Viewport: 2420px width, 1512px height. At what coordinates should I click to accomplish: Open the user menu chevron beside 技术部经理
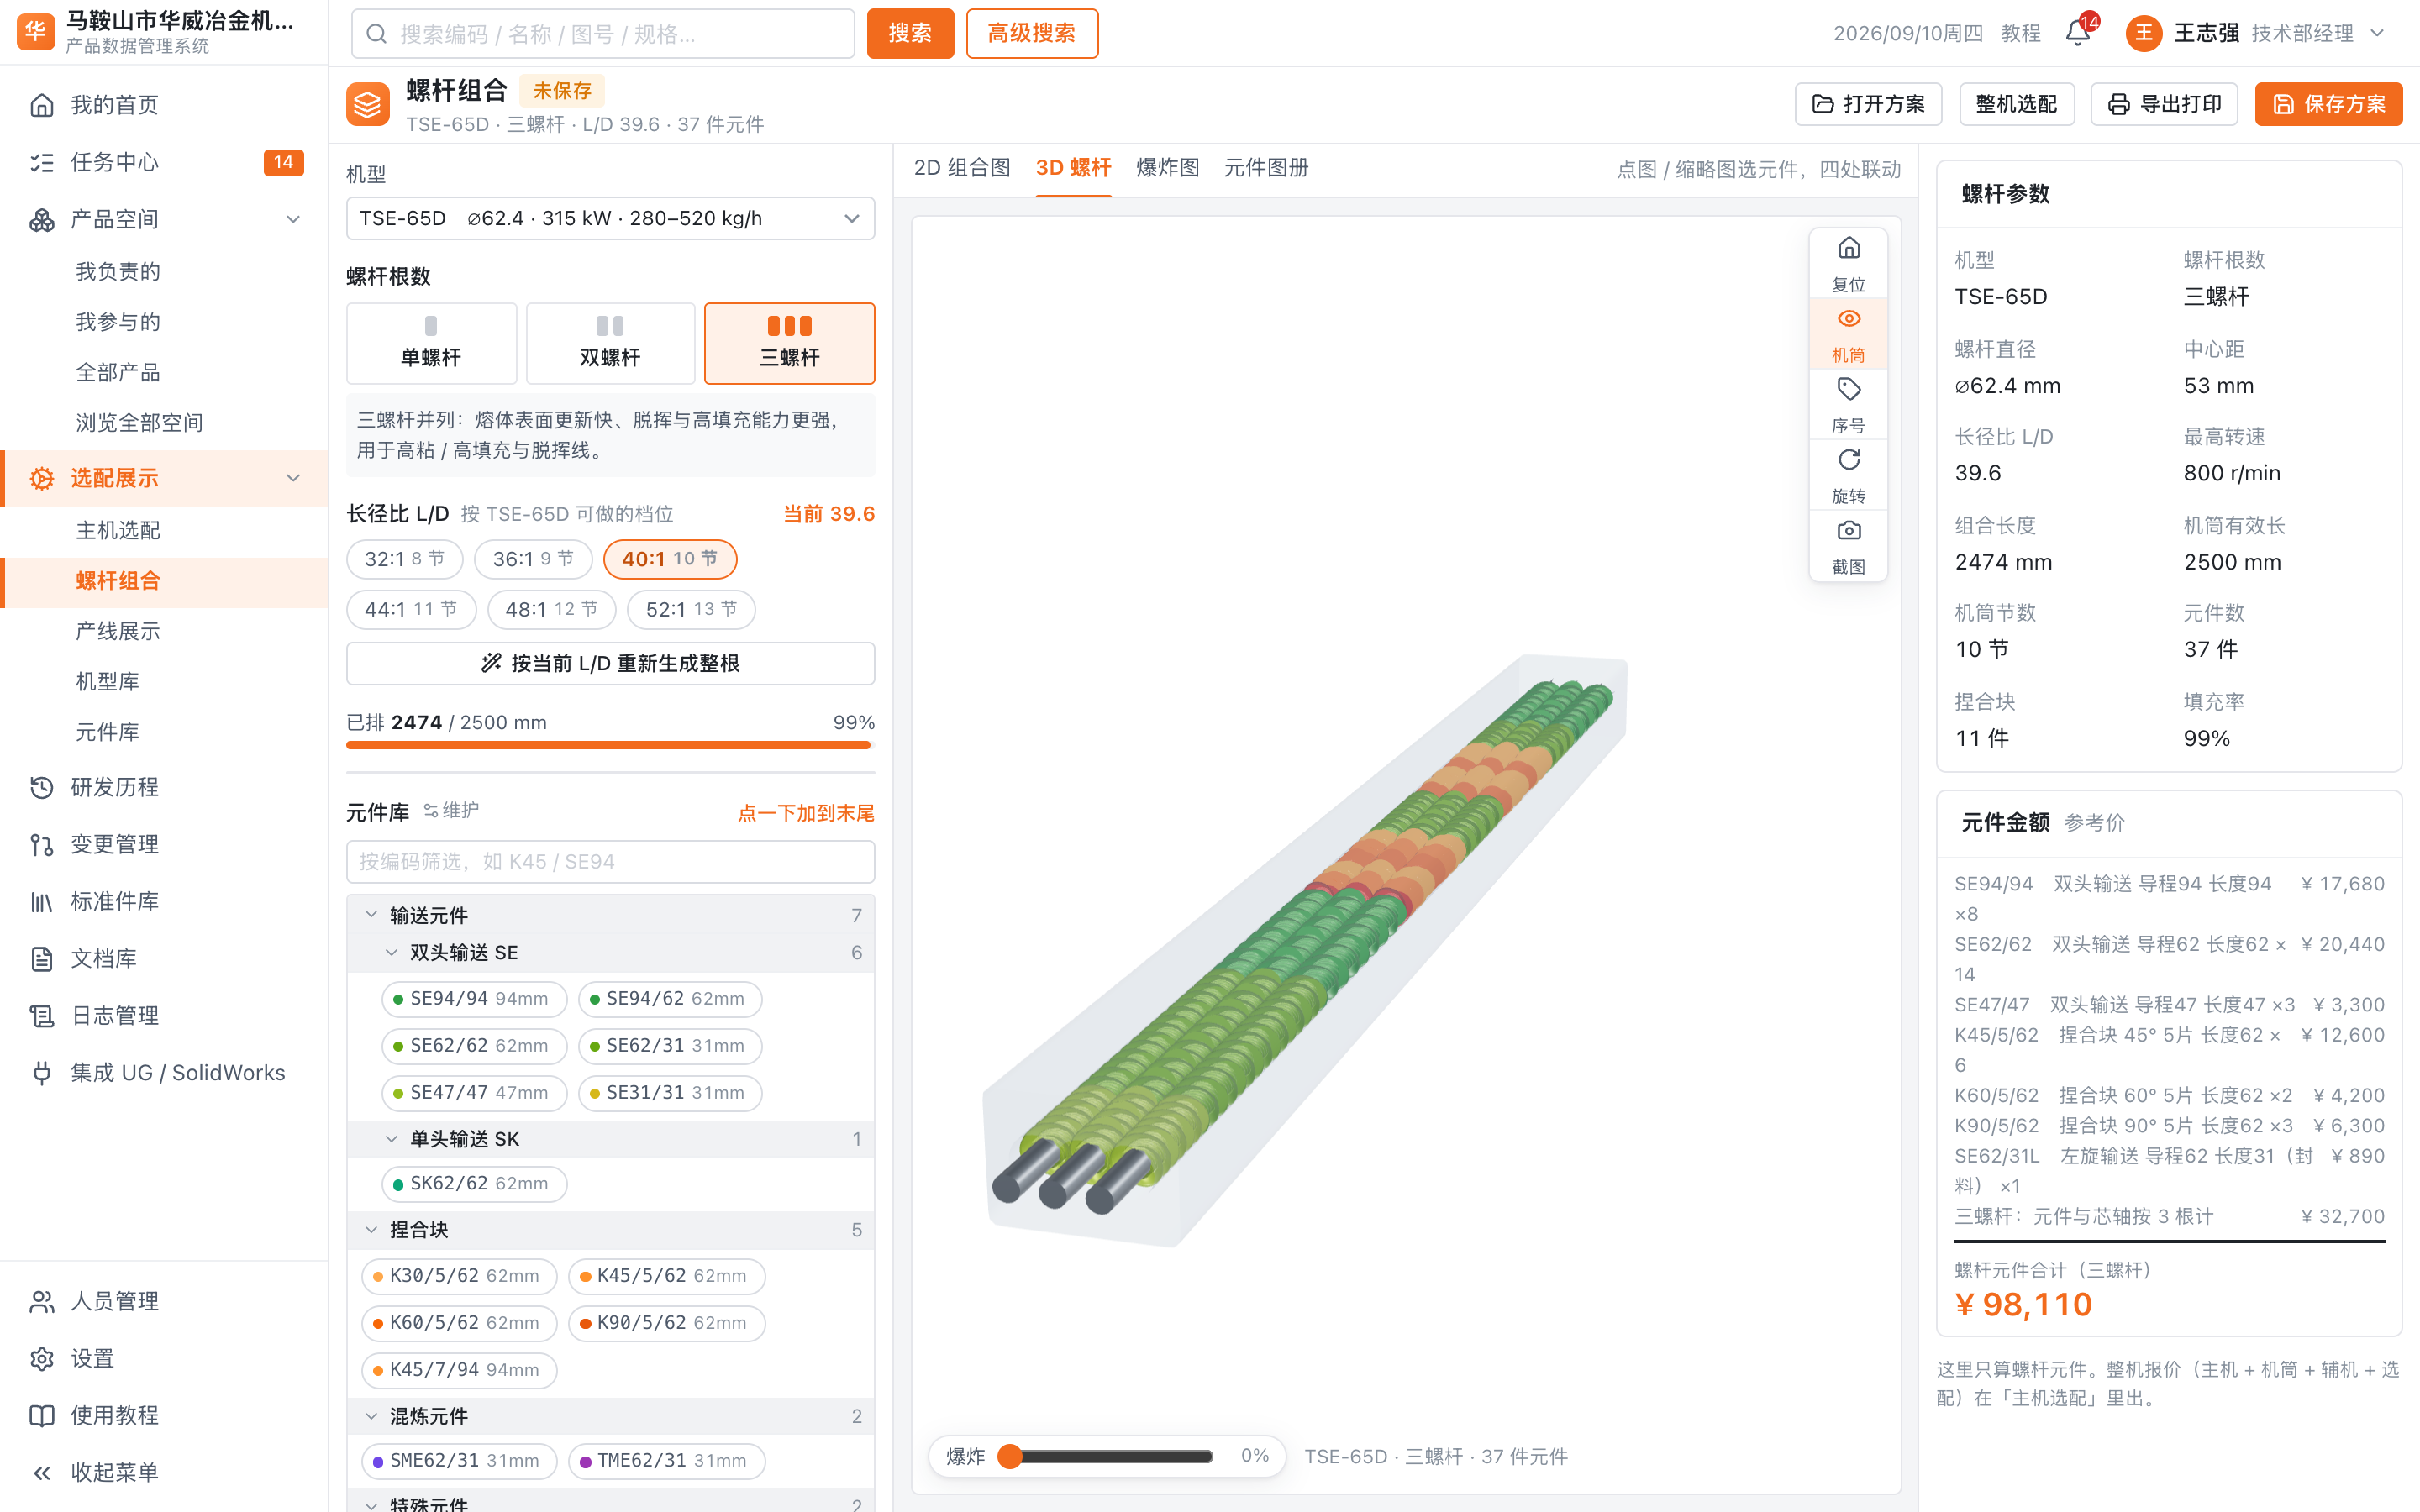click(2377, 33)
